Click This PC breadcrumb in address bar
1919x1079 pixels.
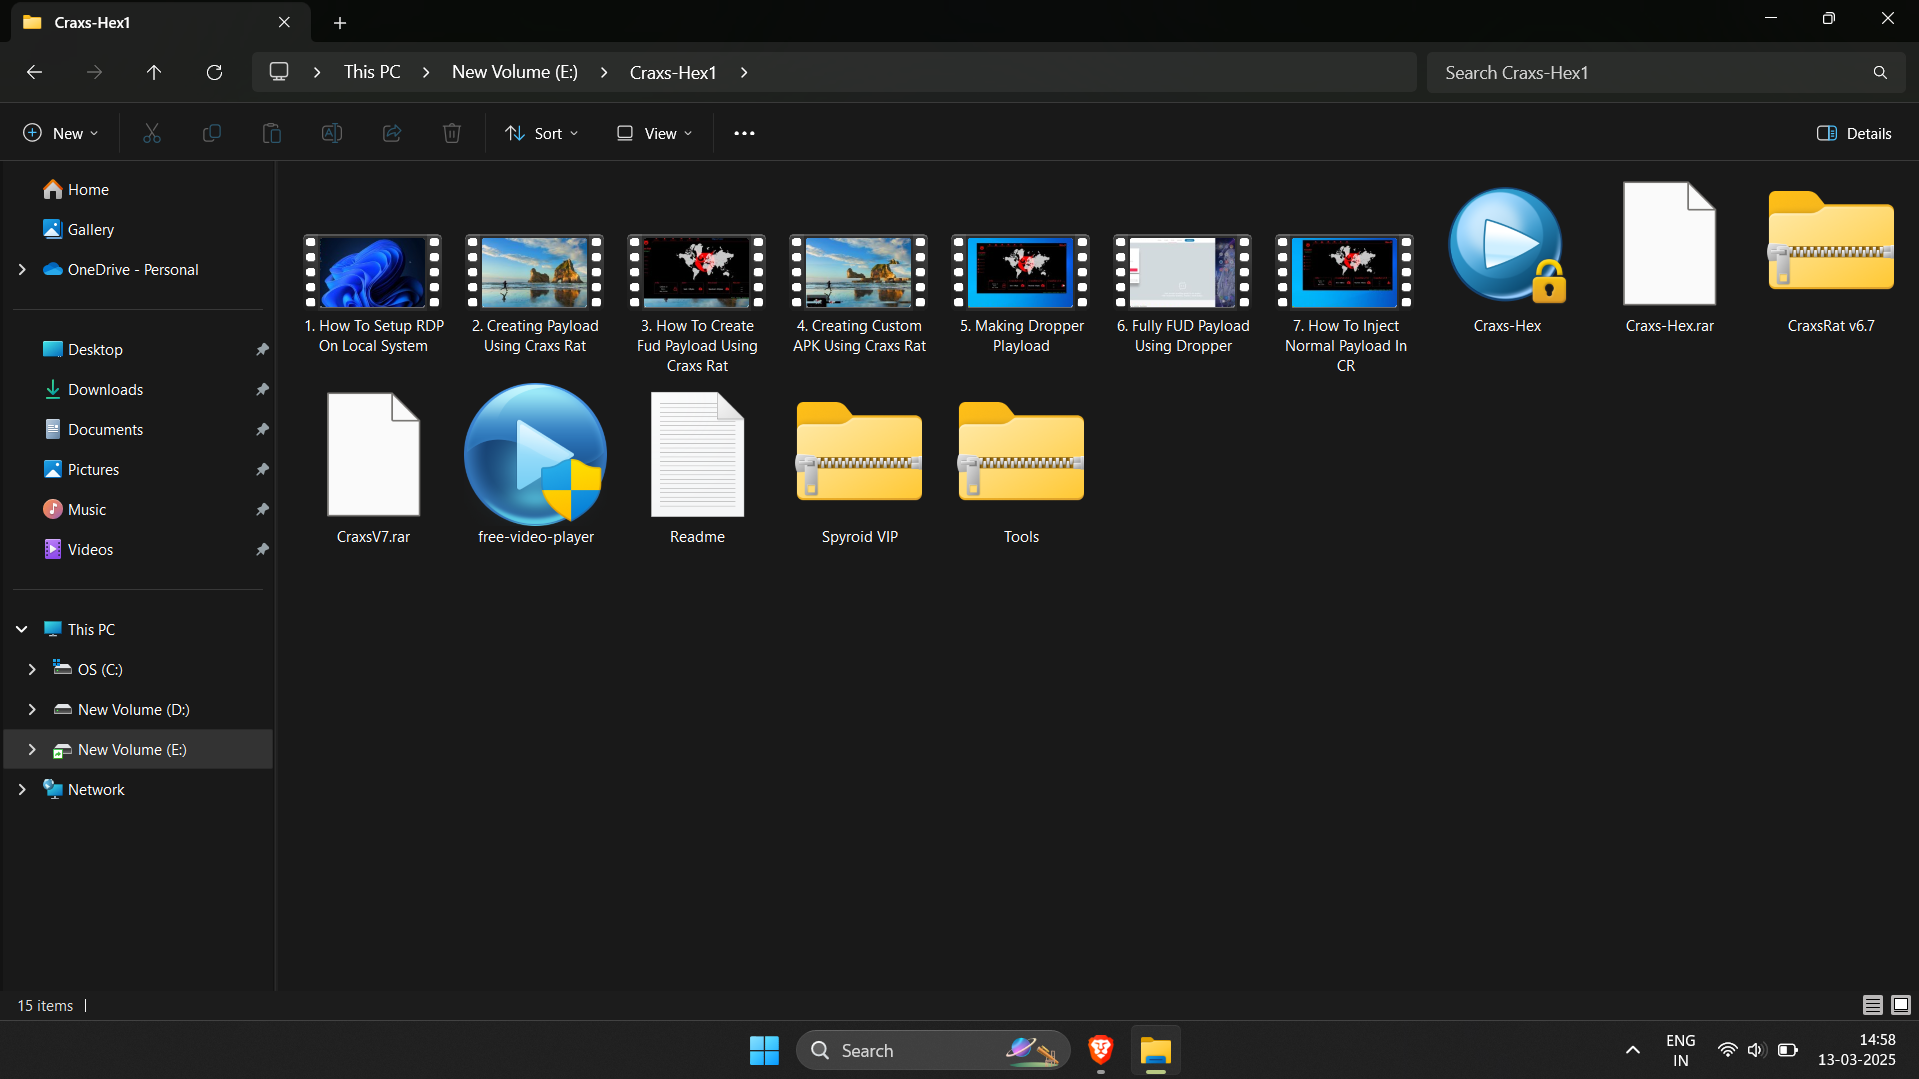(x=372, y=72)
